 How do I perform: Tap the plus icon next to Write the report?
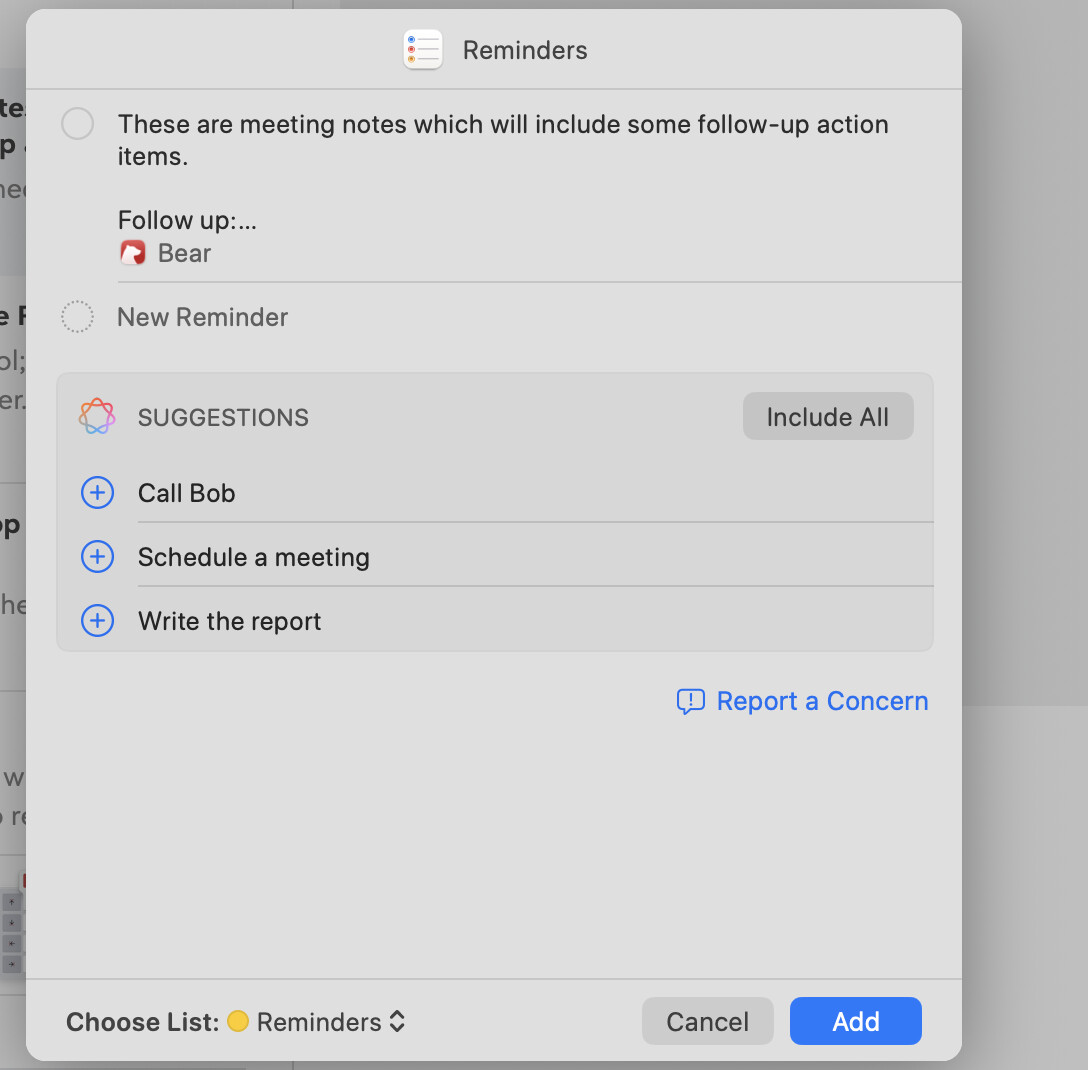point(97,621)
